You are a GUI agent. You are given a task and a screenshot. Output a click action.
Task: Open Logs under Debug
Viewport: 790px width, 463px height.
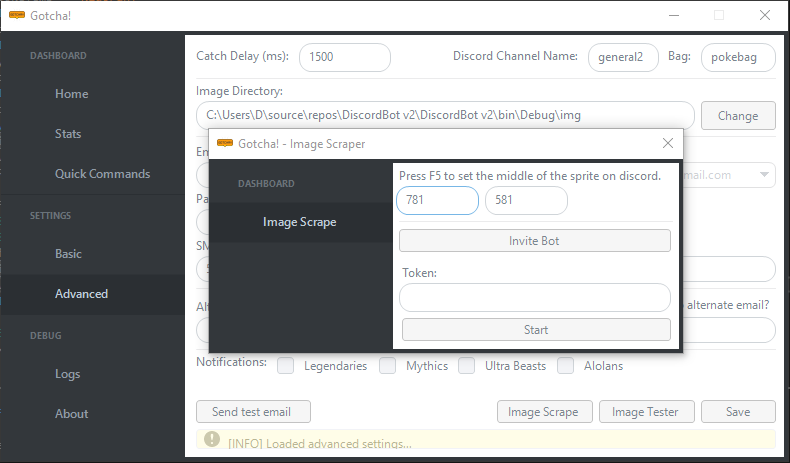(x=68, y=374)
